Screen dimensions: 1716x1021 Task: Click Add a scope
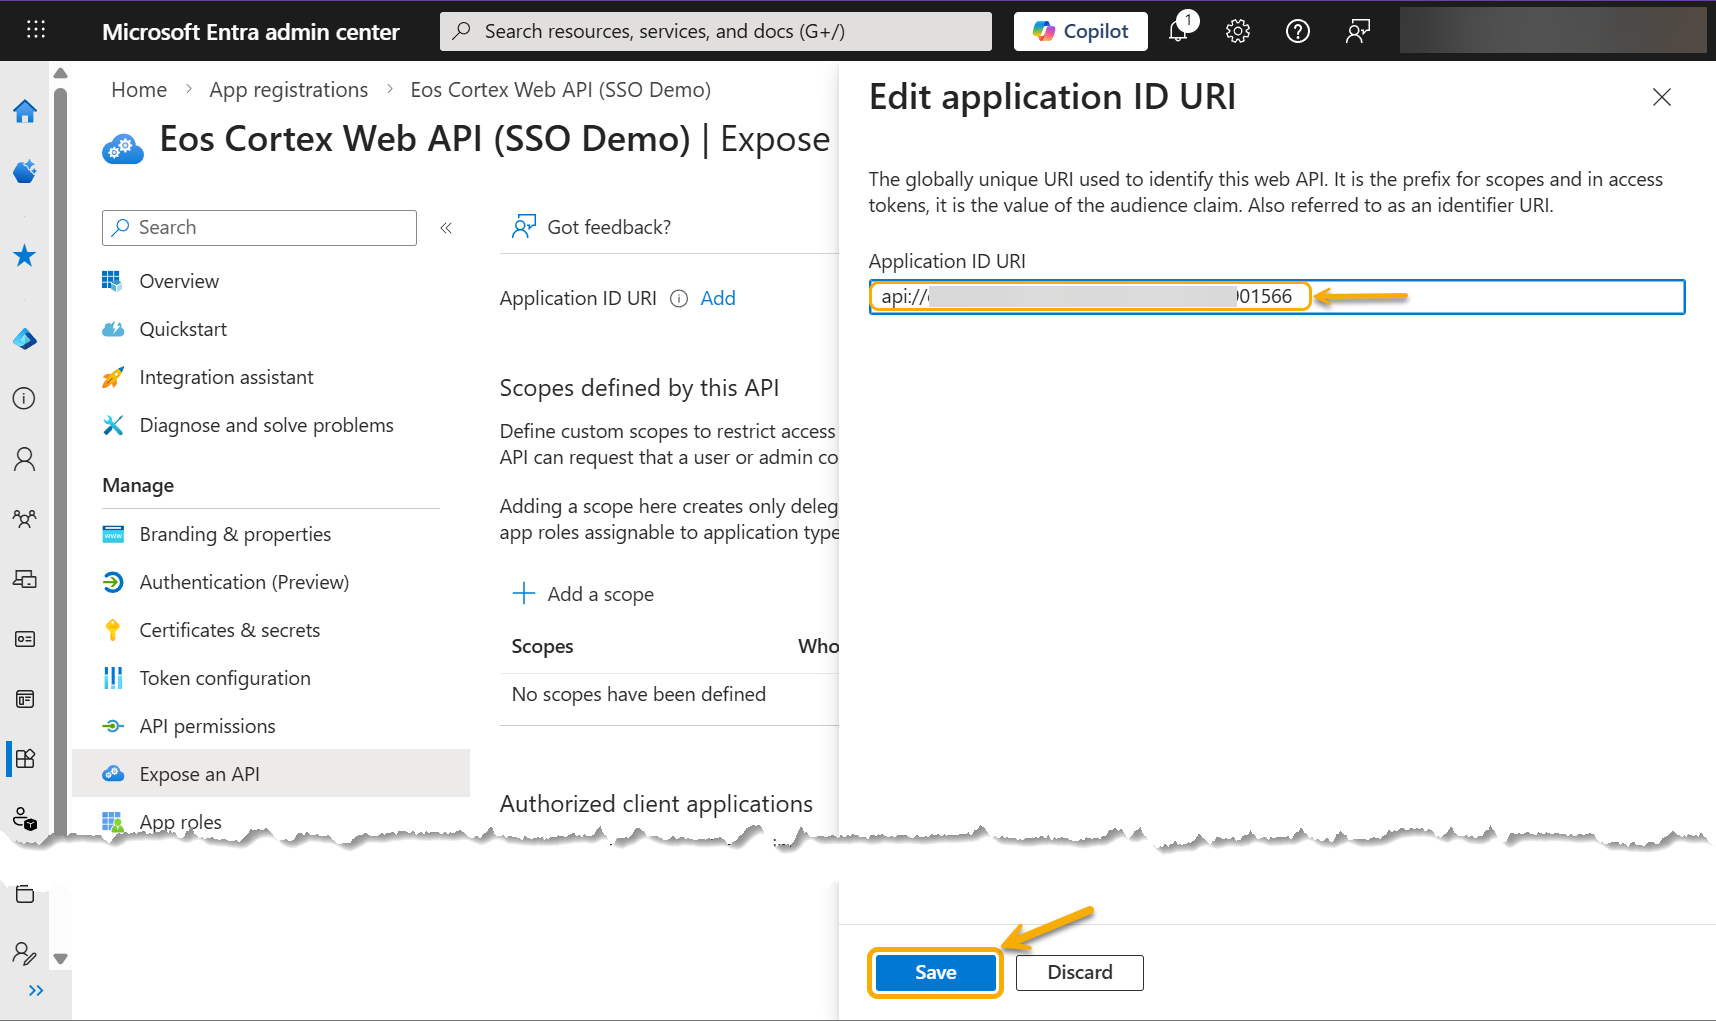(x=583, y=594)
